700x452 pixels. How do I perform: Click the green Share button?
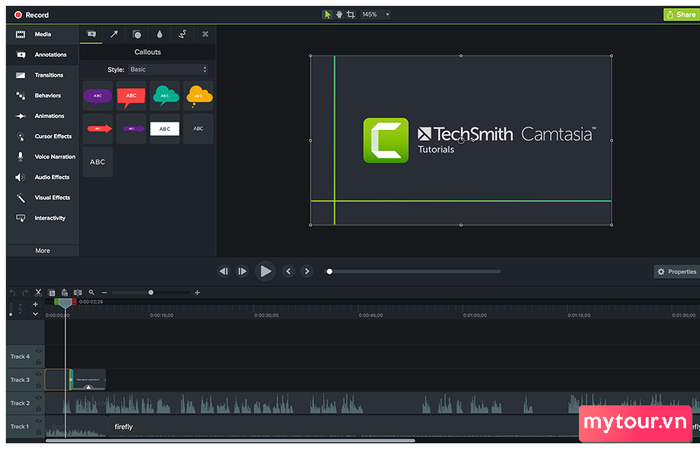(x=681, y=15)
